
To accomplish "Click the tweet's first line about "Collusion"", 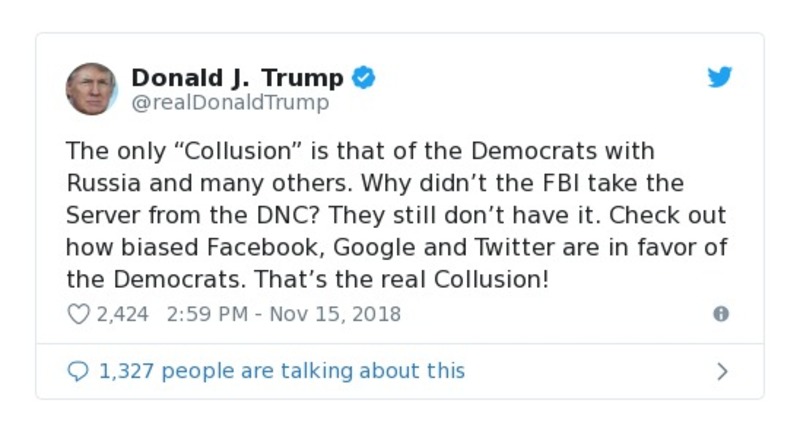I will tap(360, 152).
